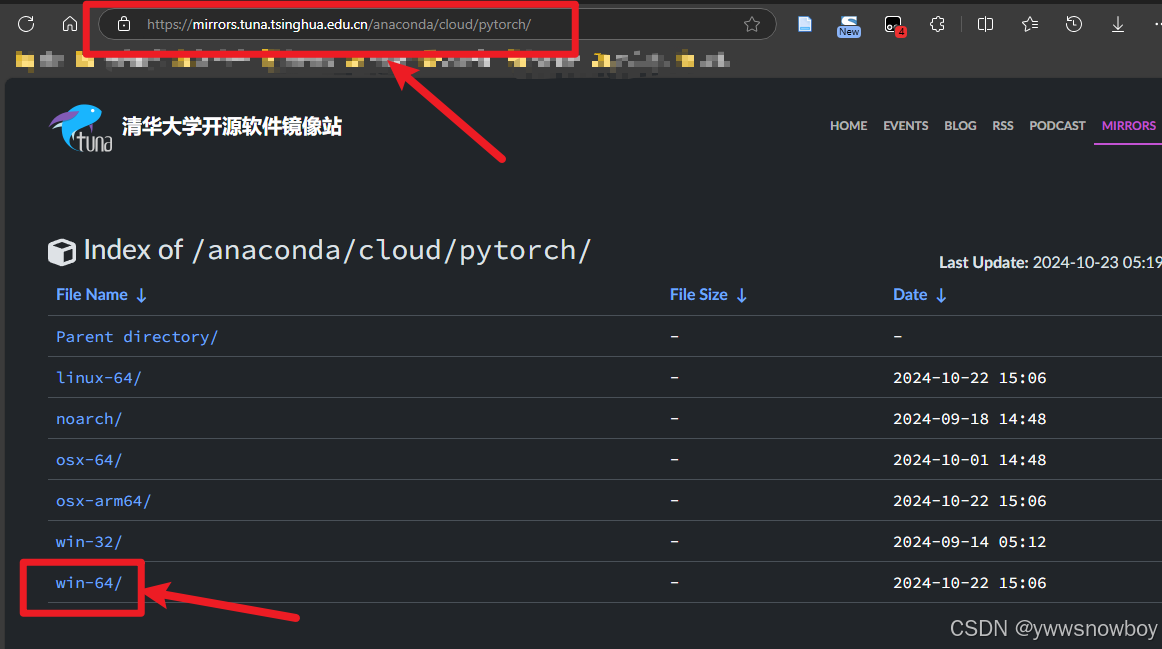
Task: Open the blue document extension icon
Action: pos(805,24)
